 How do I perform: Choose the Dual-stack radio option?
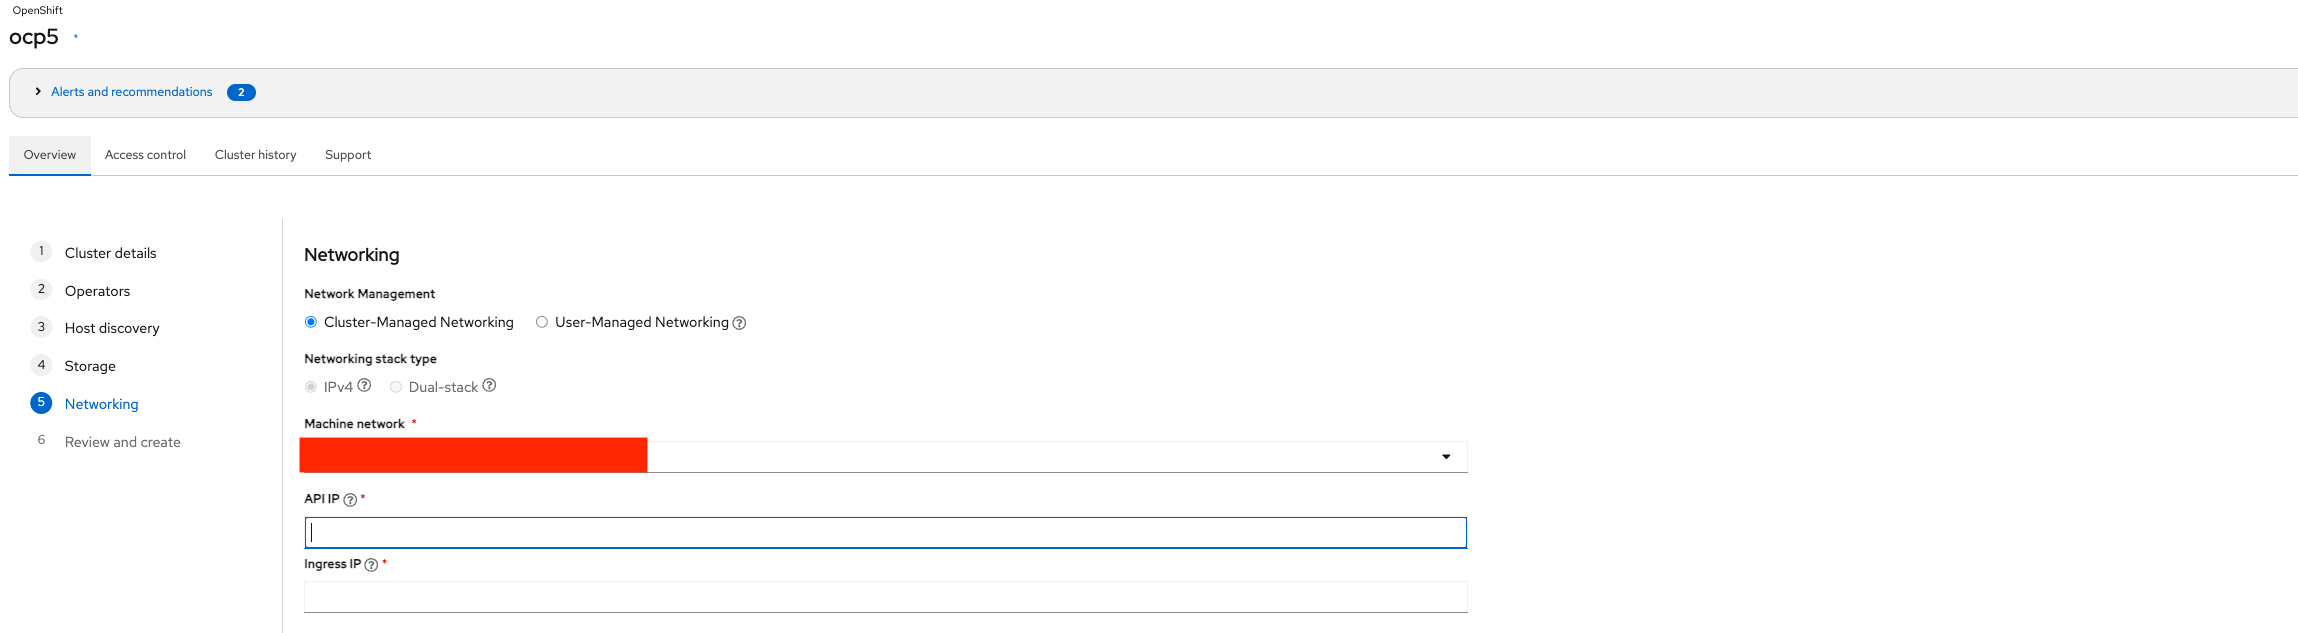(x=396, y=387)
